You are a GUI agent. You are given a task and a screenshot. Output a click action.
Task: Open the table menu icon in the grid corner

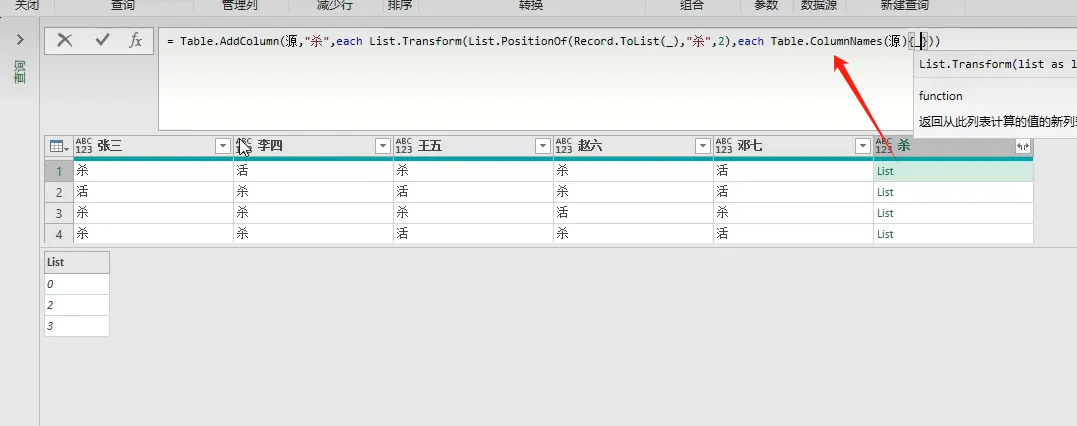click(x=58, y=146)
